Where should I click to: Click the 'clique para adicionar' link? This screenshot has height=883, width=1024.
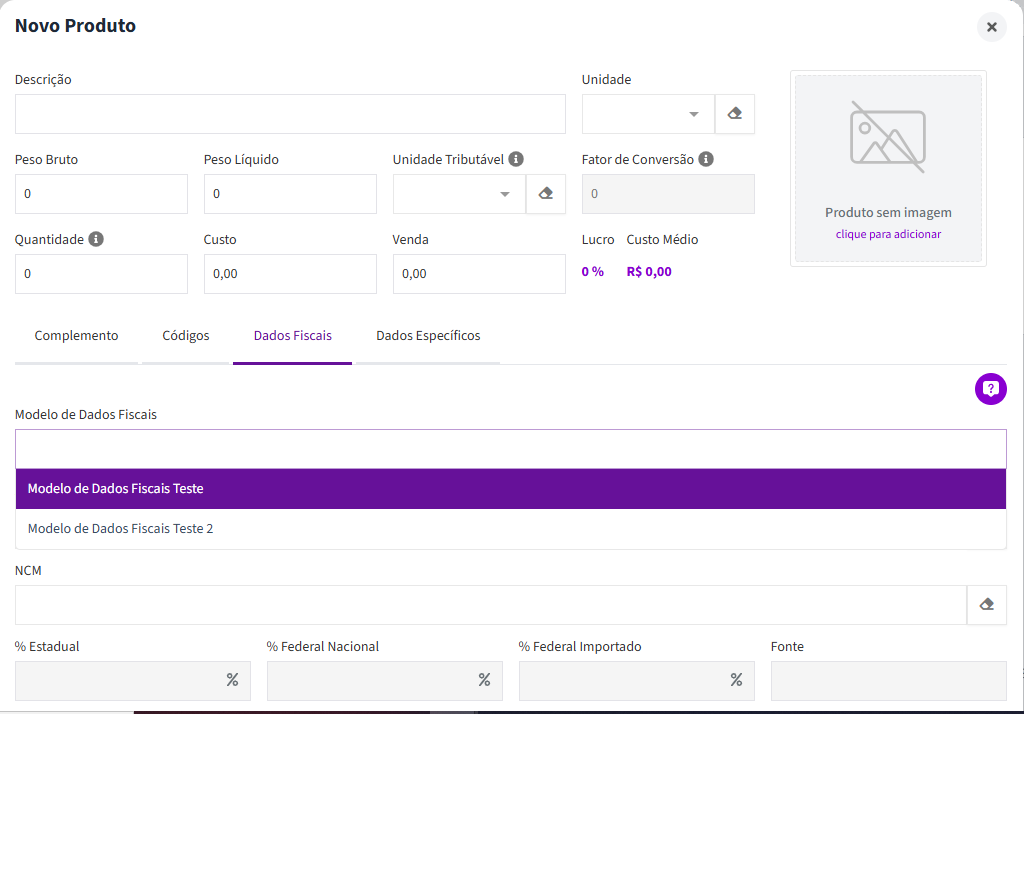(888, 234)
